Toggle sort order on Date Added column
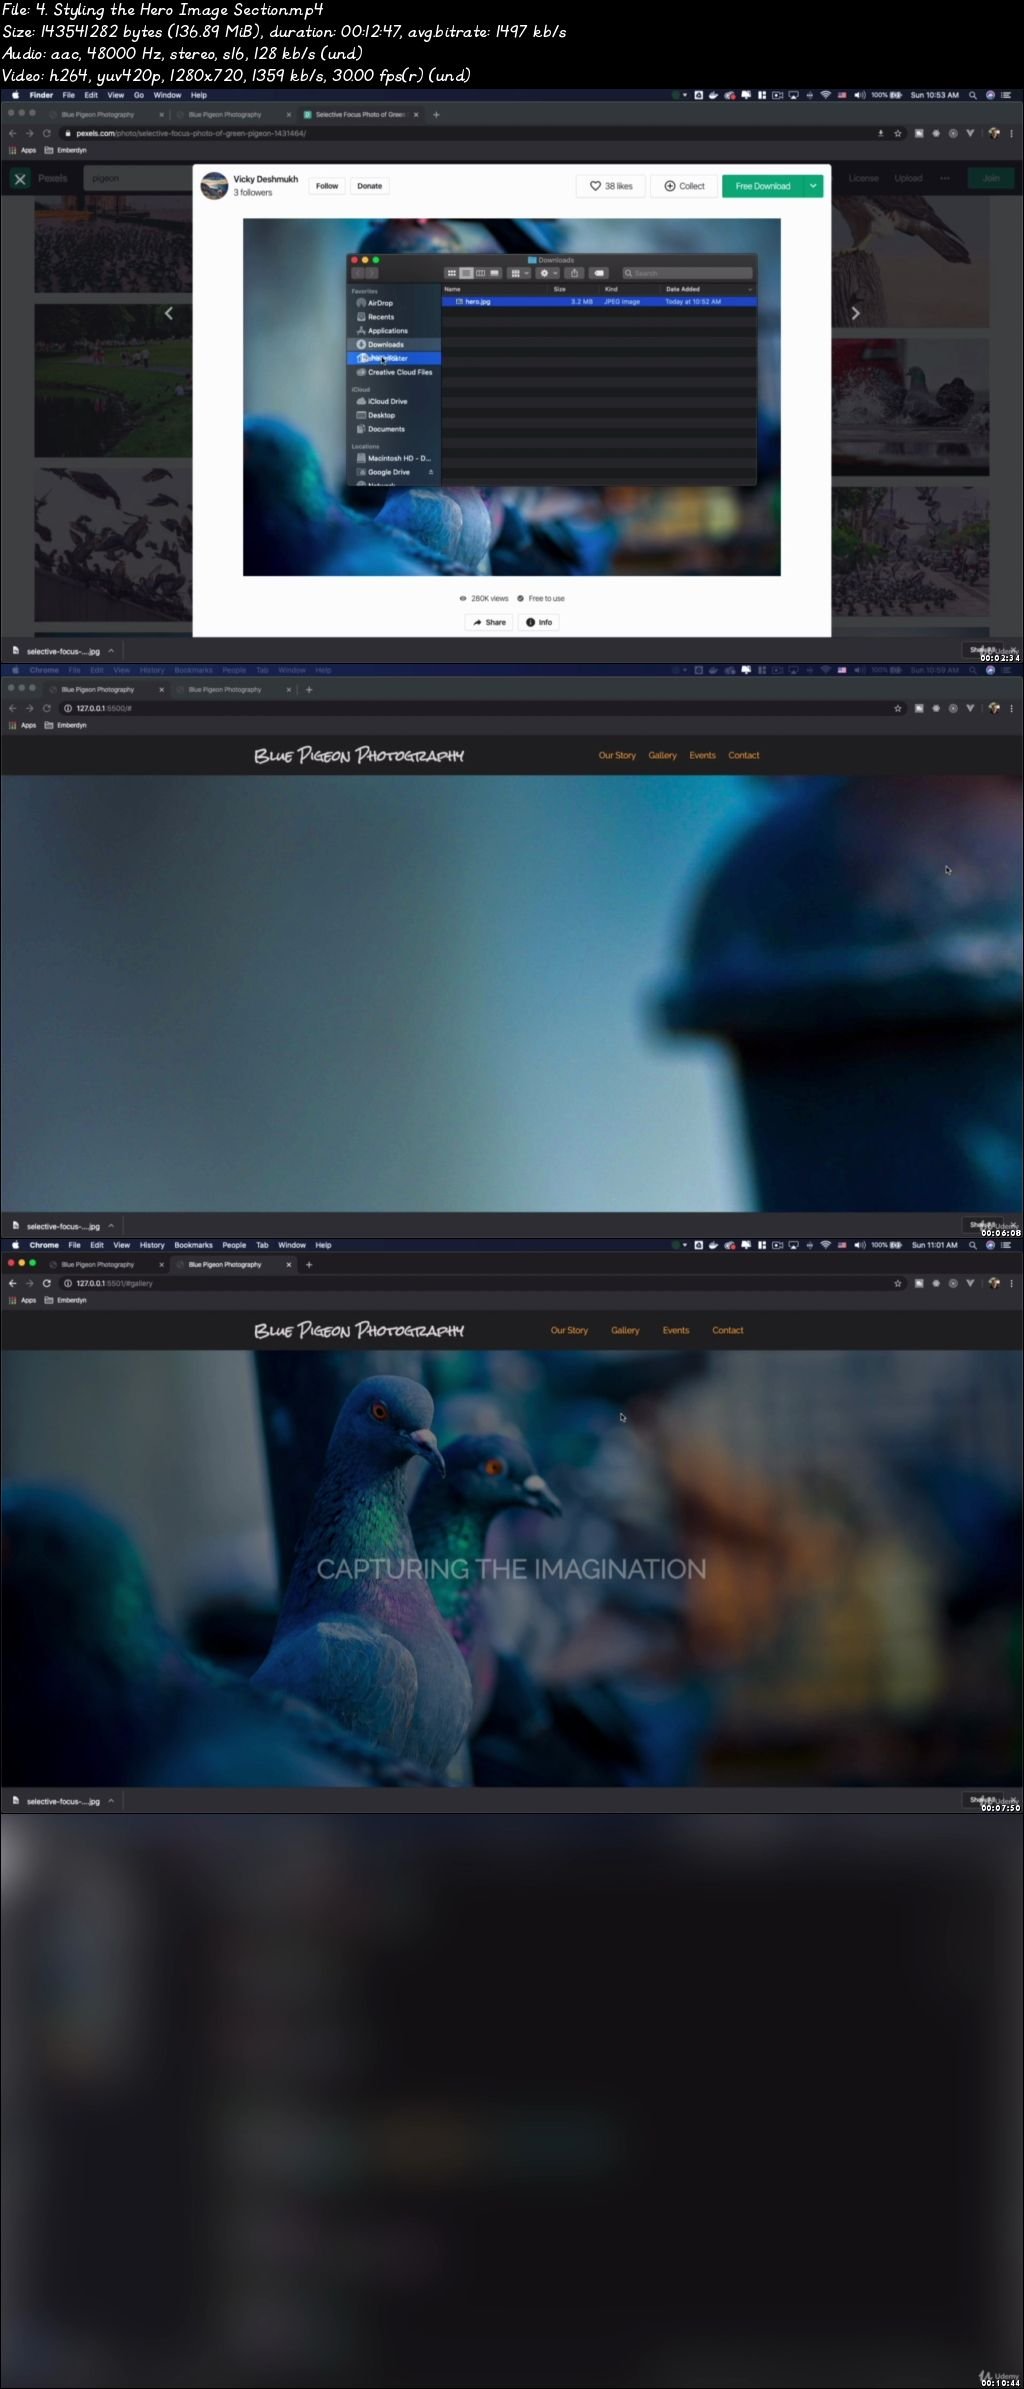Screen dimensions: 1024x2389 click(x=708, y=289)
